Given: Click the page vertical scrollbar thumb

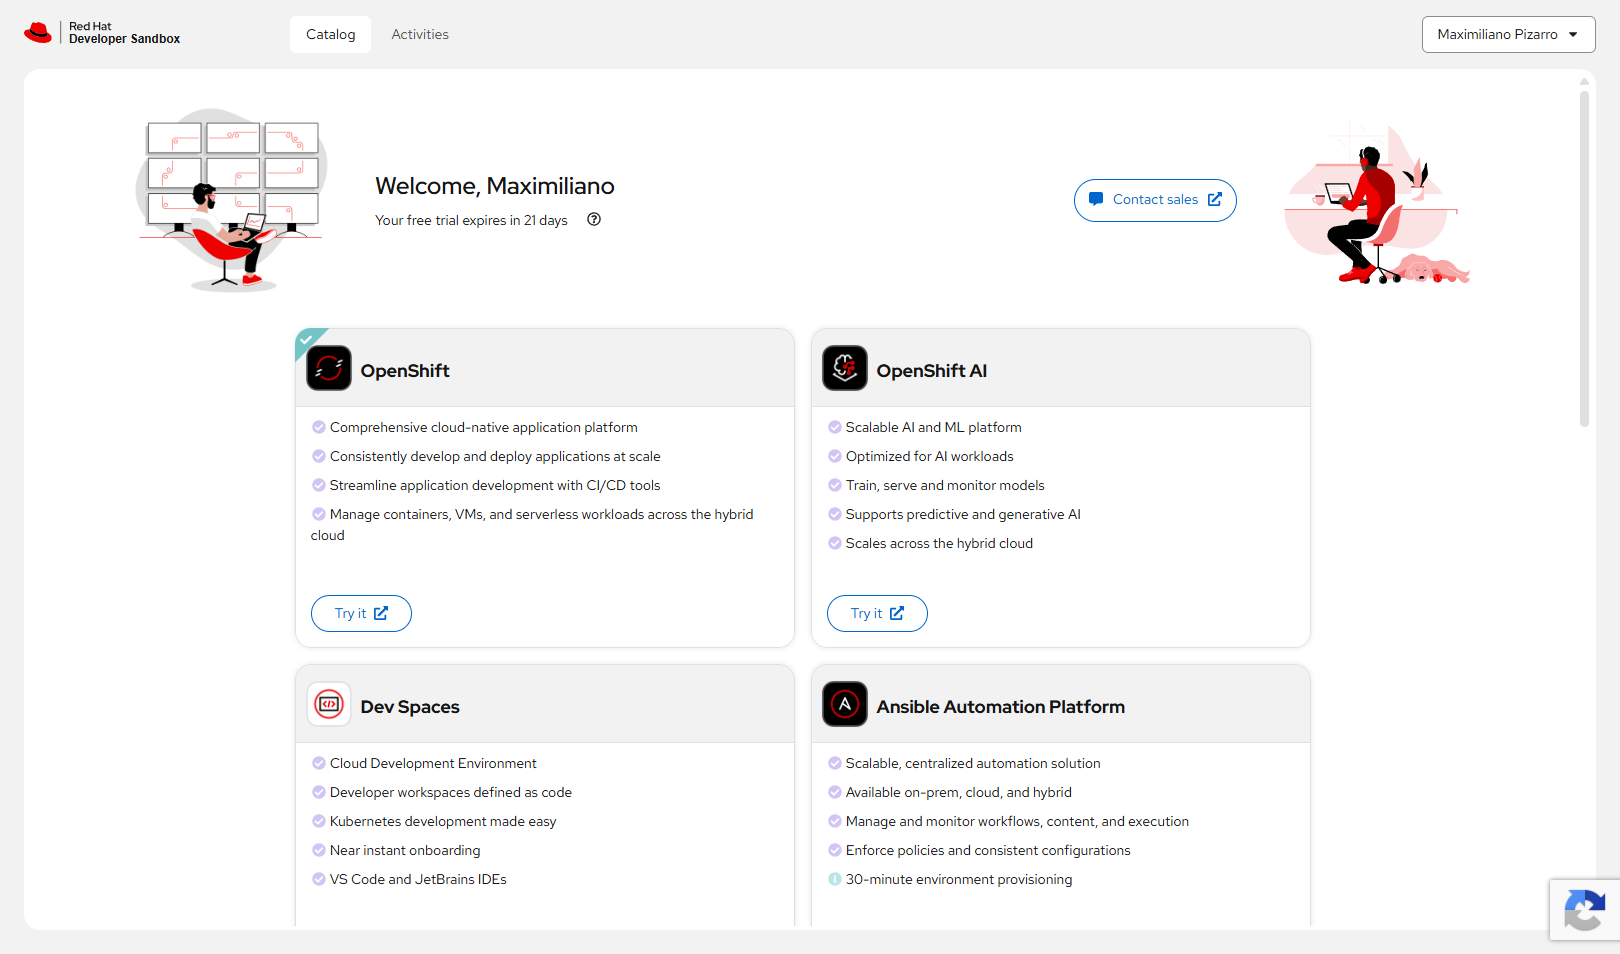Looking at the screenshot, I should tap(1584, 258).
